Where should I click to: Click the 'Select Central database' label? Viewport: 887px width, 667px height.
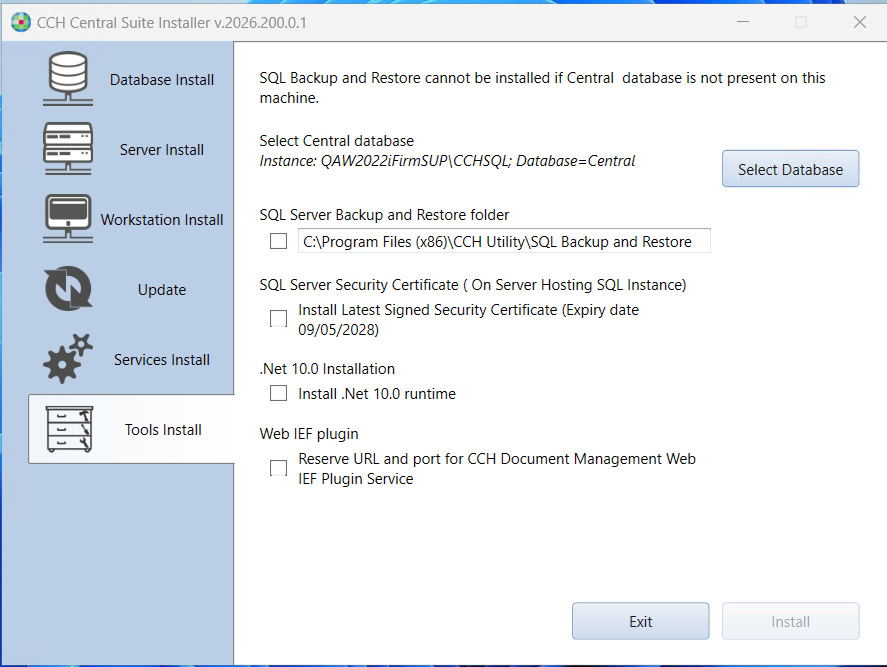coord(337,140)
